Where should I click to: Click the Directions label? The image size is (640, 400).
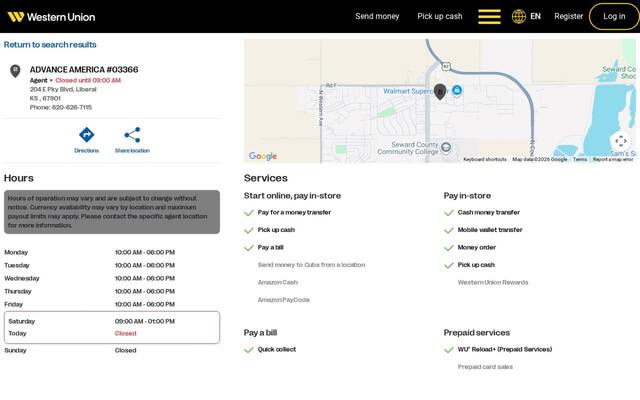point(87,151)
